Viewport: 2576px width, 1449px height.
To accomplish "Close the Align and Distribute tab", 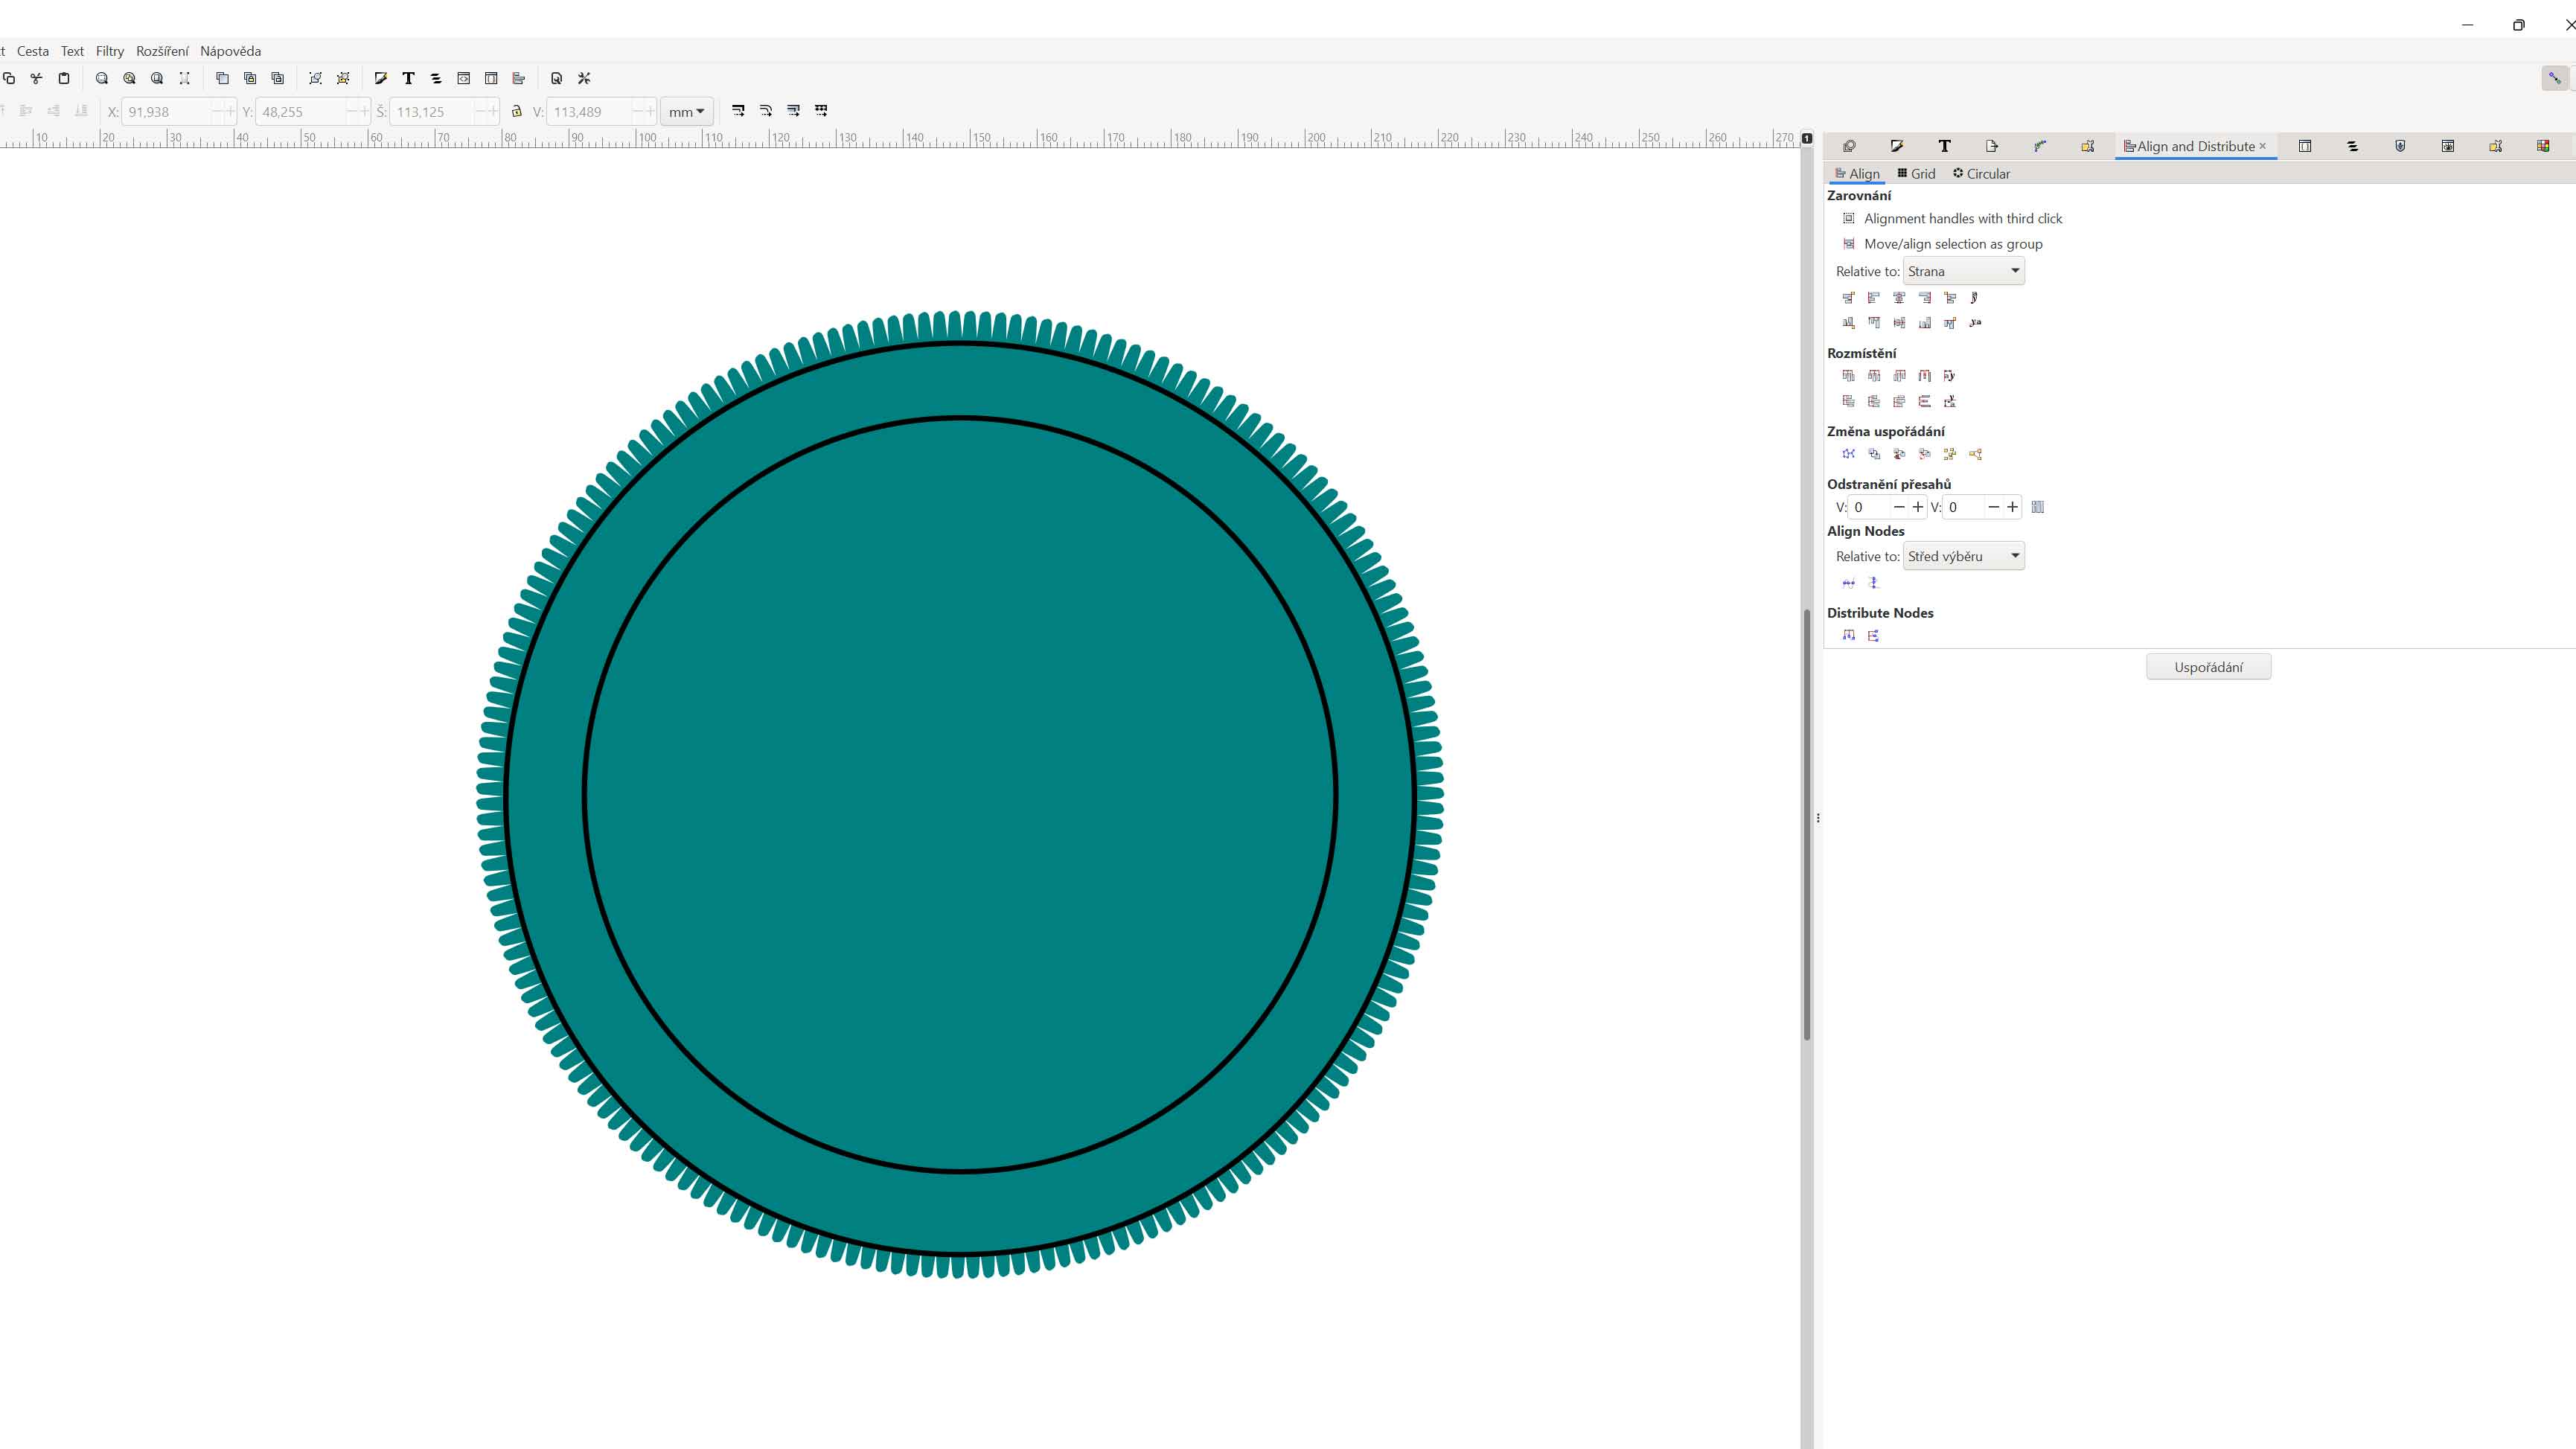I will [x=2262, y=146].
